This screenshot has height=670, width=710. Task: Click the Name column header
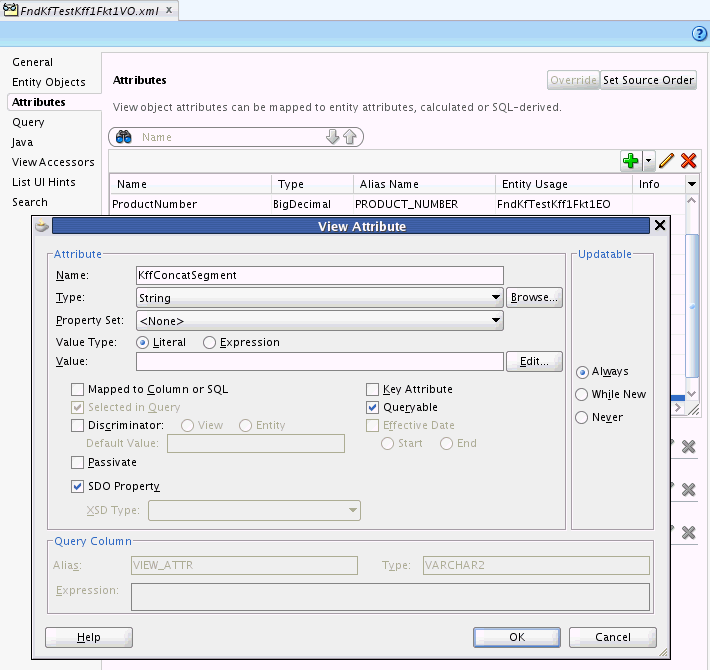coord(191,184)
